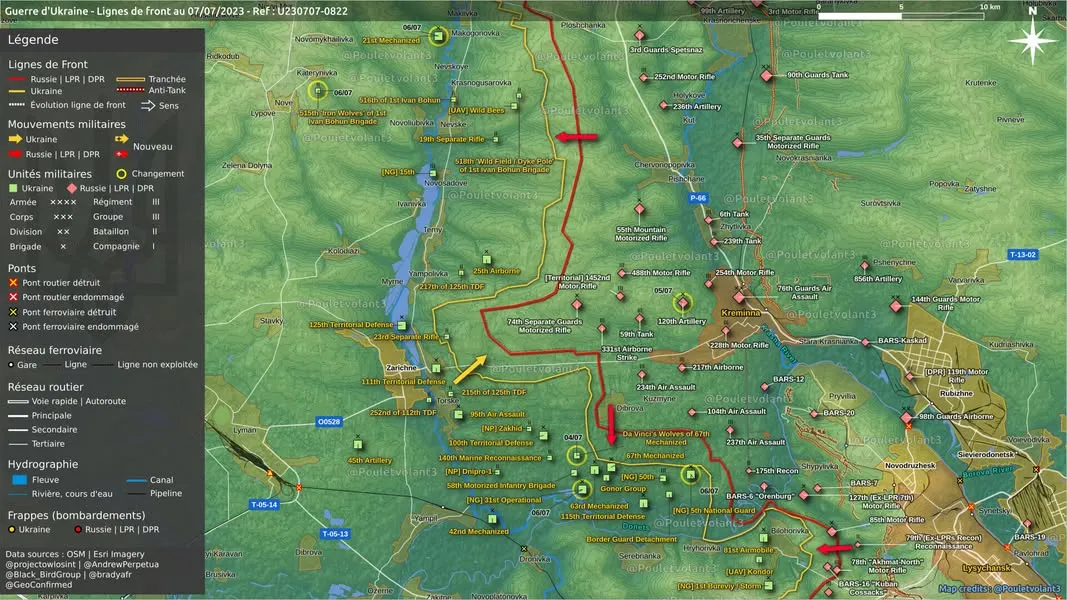
Task: Click the @GeoConfirmed data source credit
Action: [39, 584]
